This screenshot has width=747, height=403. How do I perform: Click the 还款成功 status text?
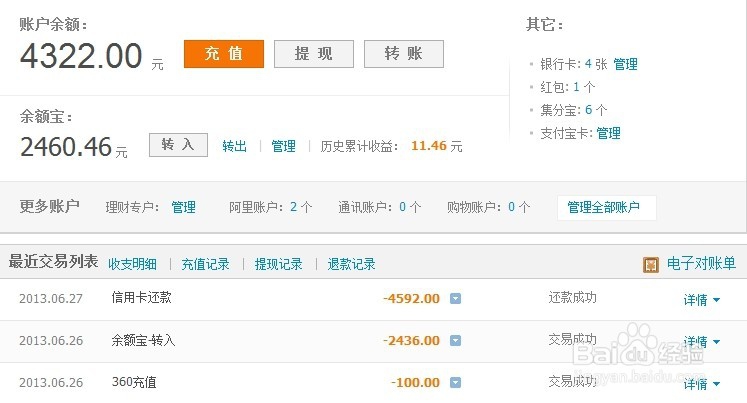click(x=572, y=298)
